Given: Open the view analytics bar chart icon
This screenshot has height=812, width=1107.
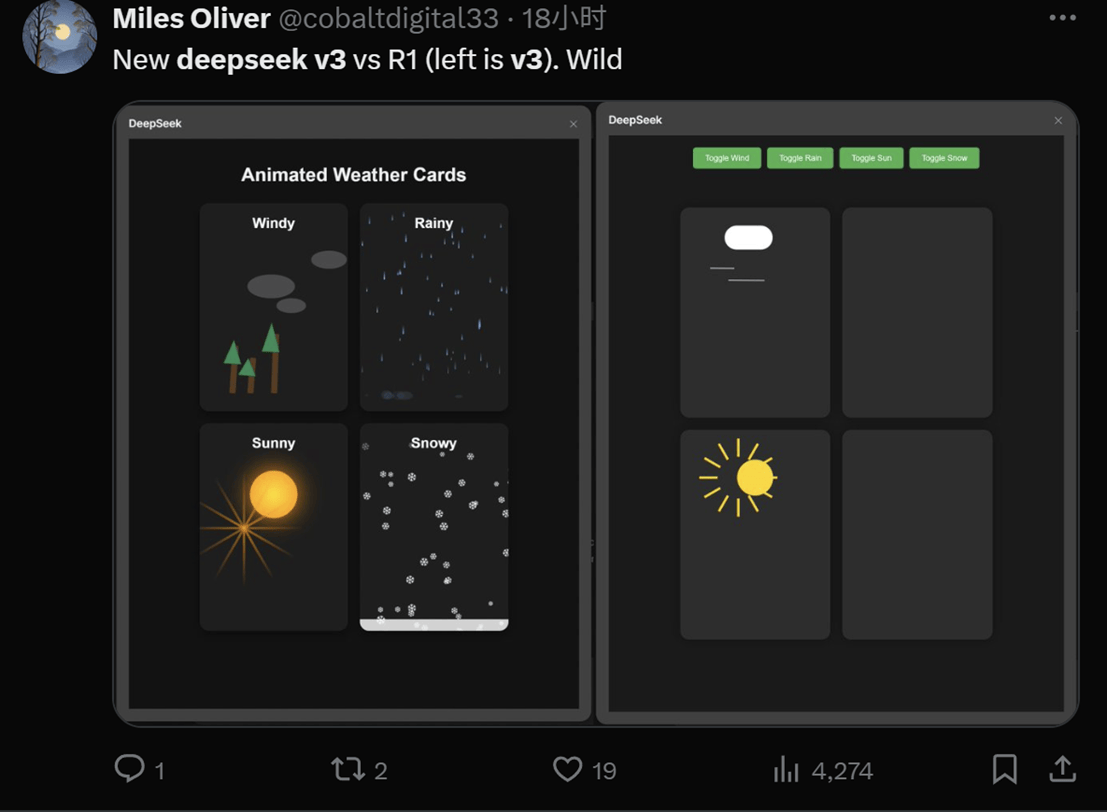Looking at the screenshot, I should 786,769.
